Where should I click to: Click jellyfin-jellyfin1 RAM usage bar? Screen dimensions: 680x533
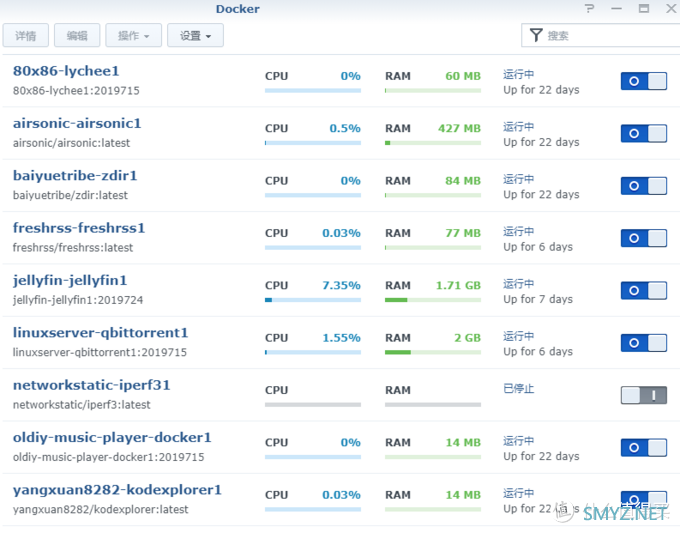tap(433, 300)
